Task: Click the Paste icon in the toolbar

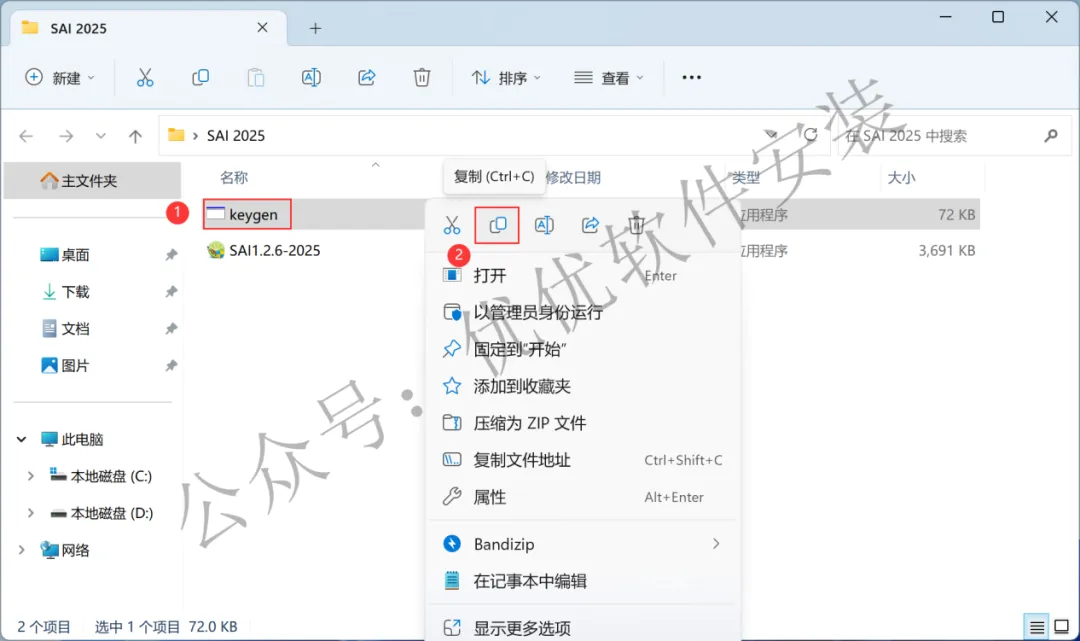Action: [256, 78]
